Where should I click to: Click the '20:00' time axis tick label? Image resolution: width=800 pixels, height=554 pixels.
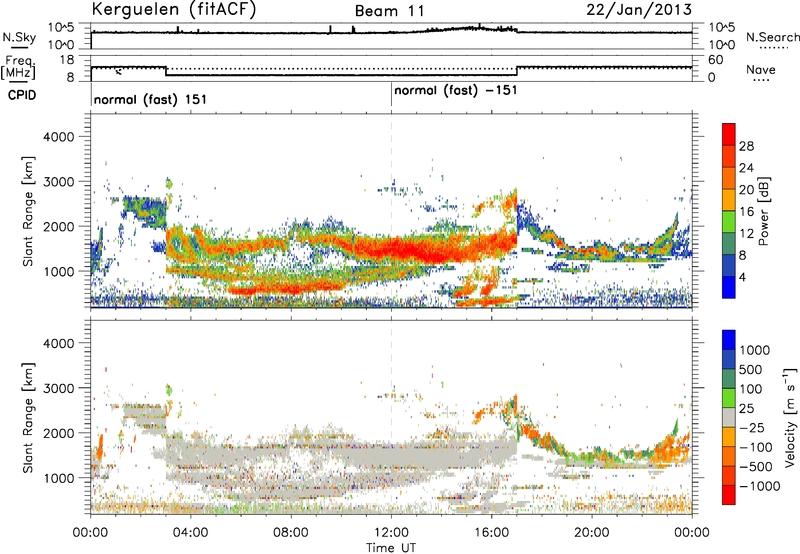(592, 533)
